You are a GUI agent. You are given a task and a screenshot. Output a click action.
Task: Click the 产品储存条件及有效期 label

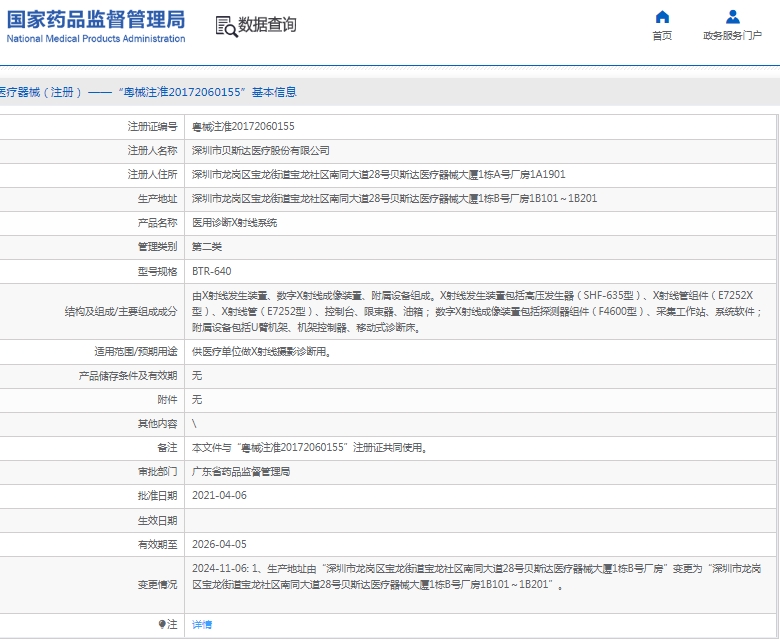[x=128, y=376]
